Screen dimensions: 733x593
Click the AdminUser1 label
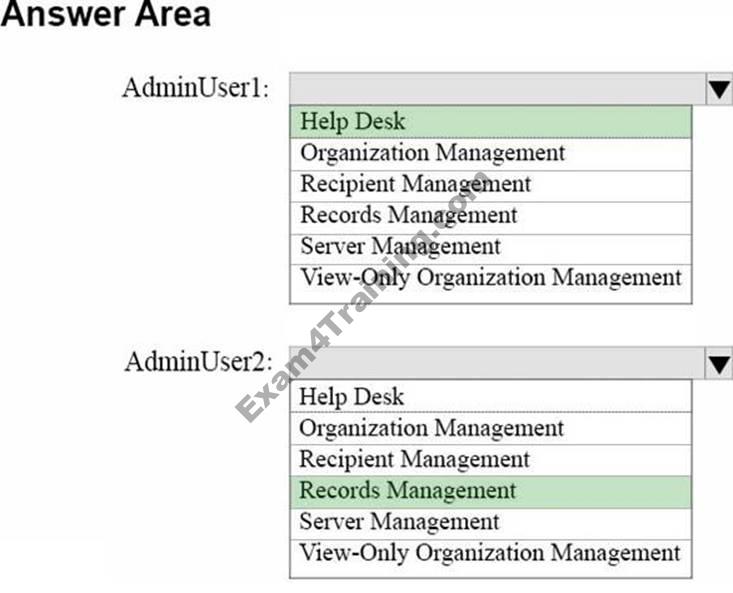195,89
